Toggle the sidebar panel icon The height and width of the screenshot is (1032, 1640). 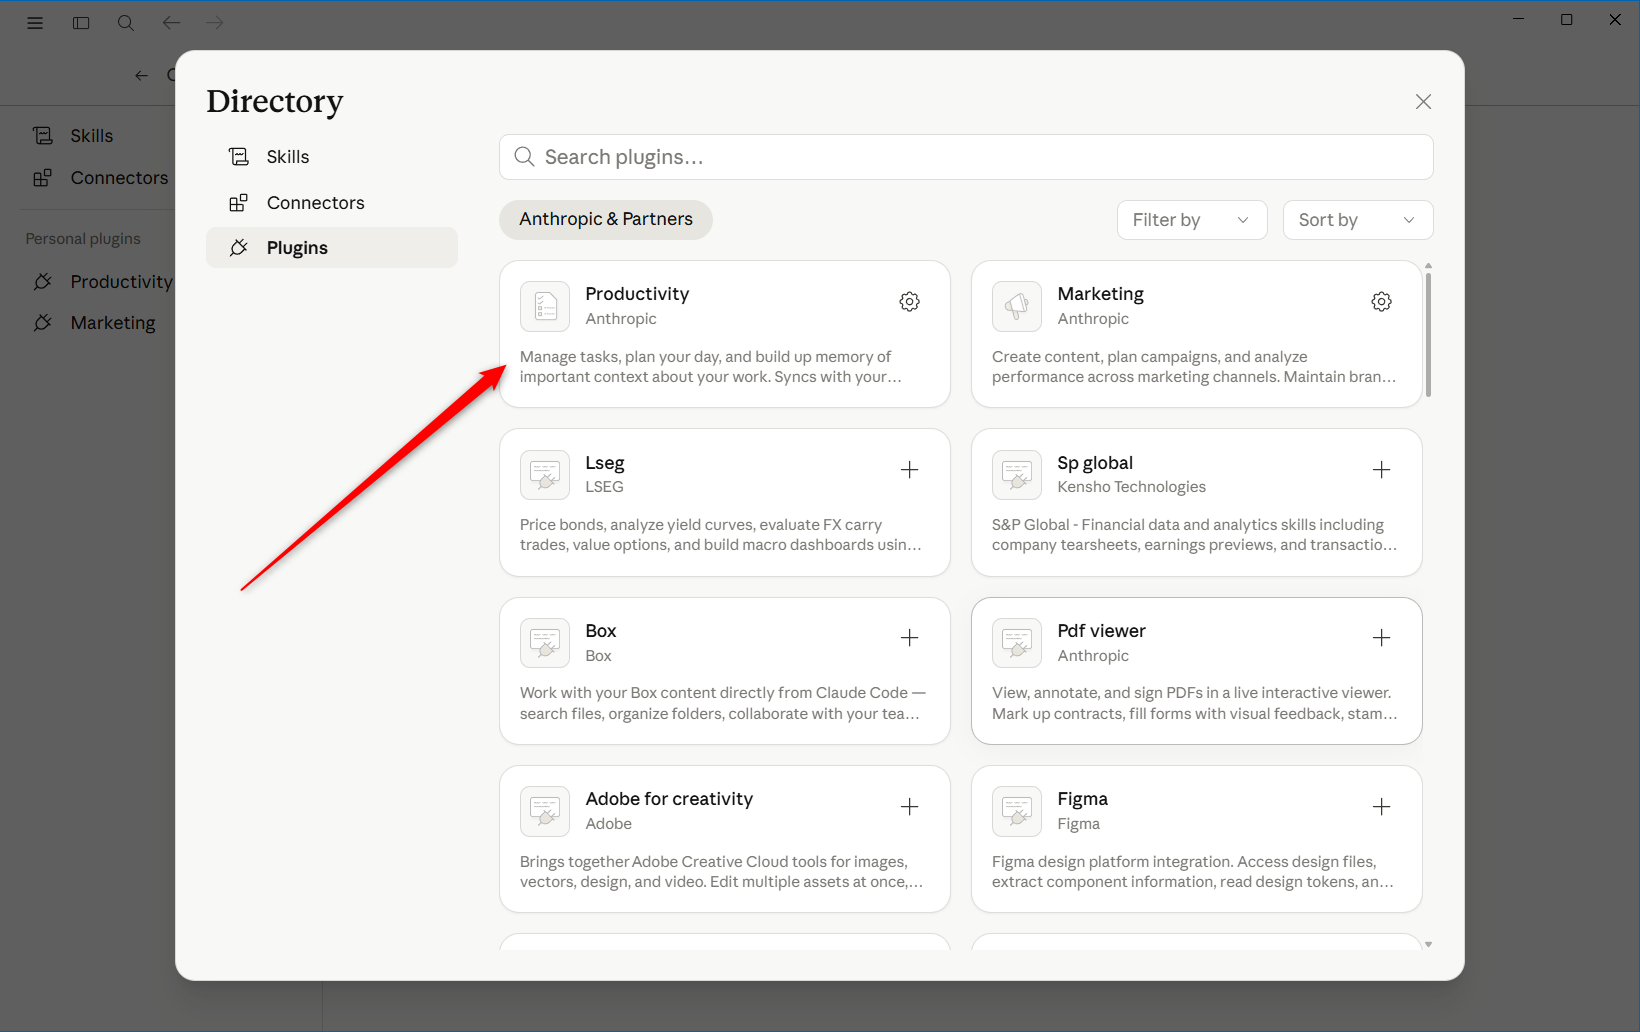[x=81, y=22]
